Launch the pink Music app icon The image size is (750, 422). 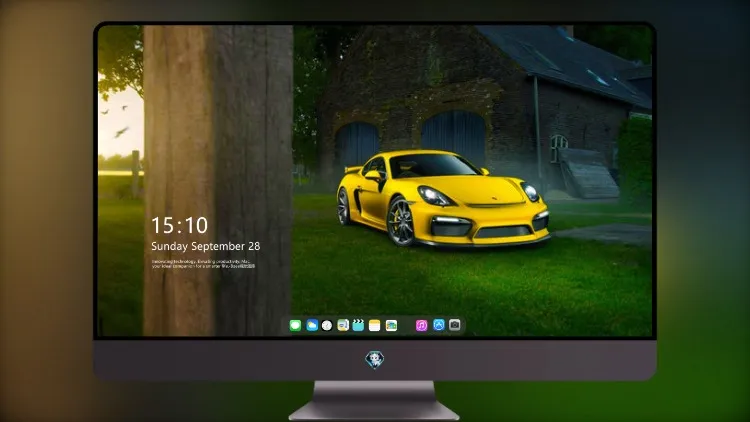click(421, 325)
